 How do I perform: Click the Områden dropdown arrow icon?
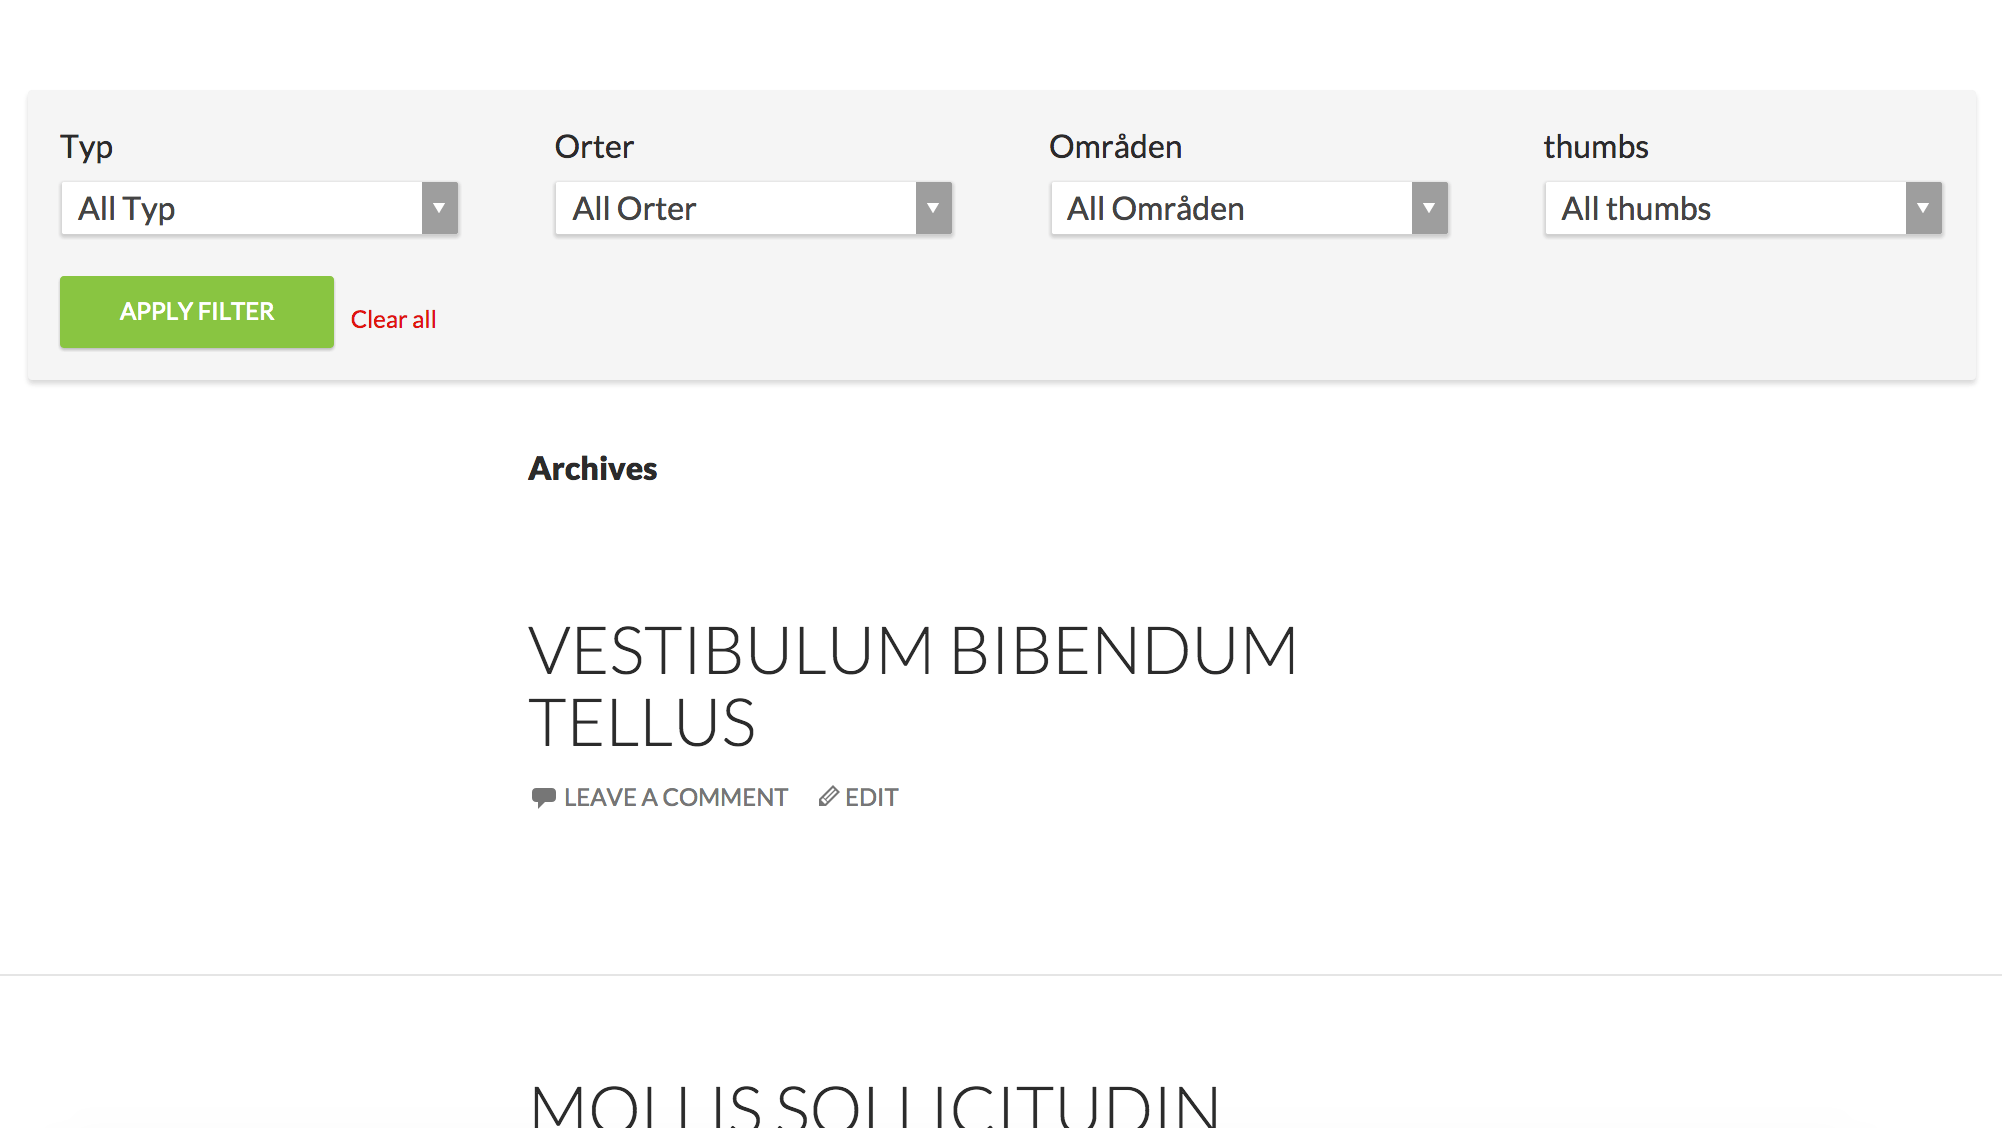pyautogui.click(x=1428, y=208)
